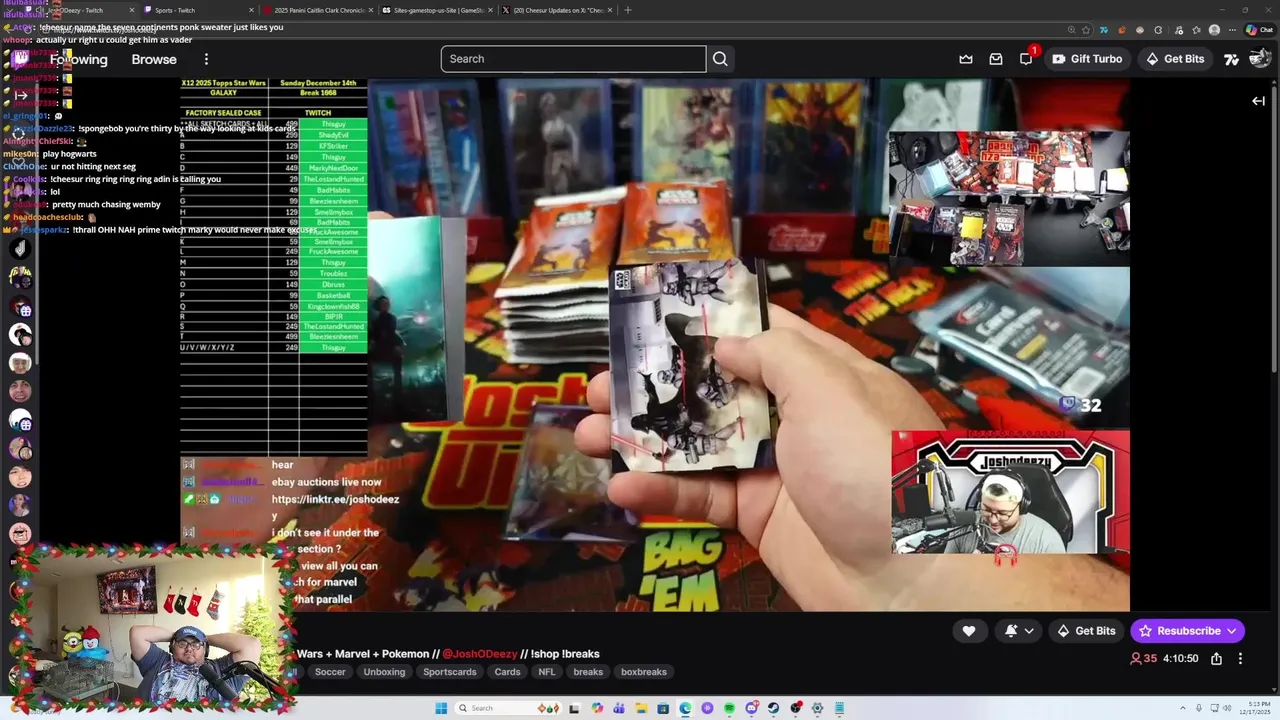Click the Twitch home logo
The image size is (1280, 720).
click(20, 59)
